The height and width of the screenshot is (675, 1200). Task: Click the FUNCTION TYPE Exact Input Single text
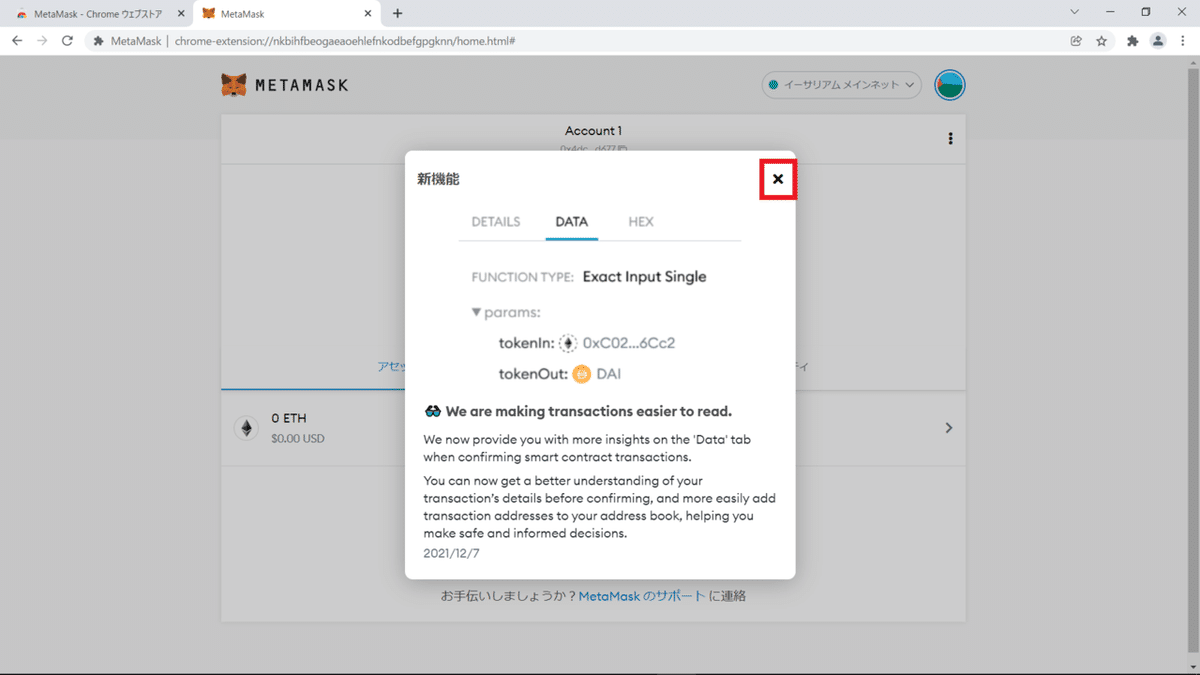(x=589, y=277)
